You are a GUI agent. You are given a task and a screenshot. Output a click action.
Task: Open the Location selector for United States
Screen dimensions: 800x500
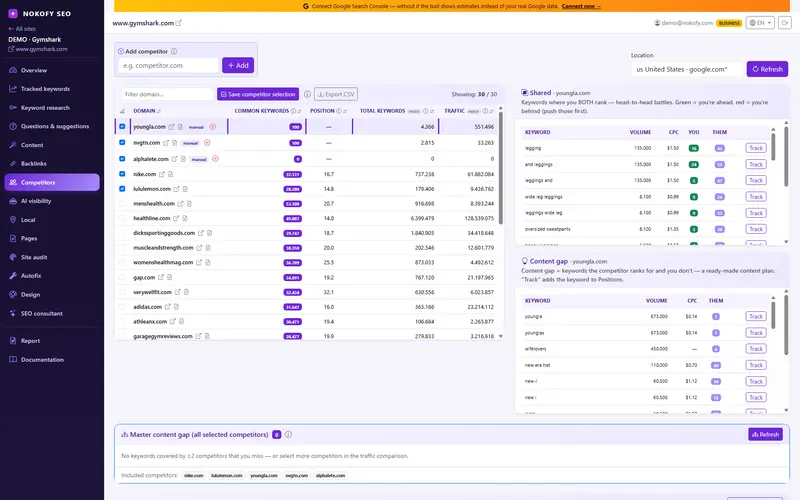[687, 69]
